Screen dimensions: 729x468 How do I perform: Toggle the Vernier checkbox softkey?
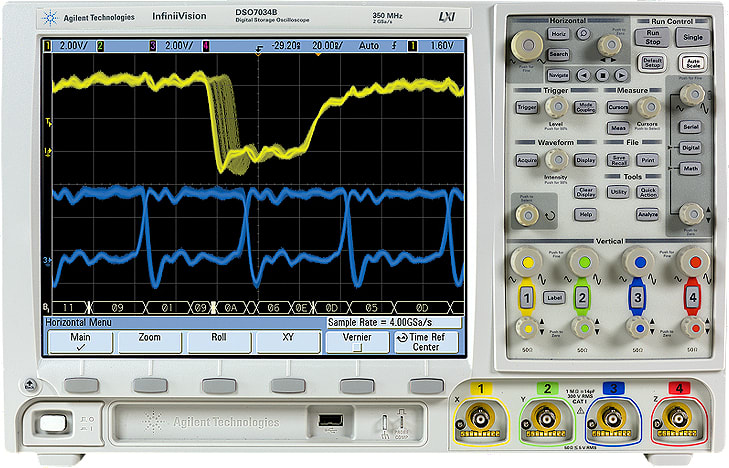click(357, 342)
